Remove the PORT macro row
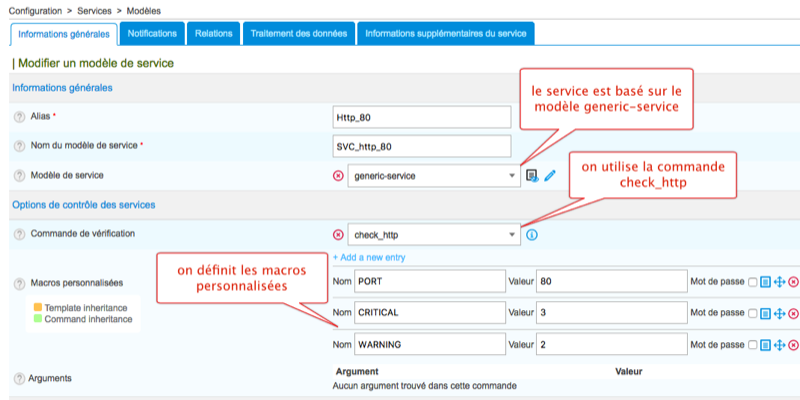The image size is (800, 400). [x=793, y=282]
